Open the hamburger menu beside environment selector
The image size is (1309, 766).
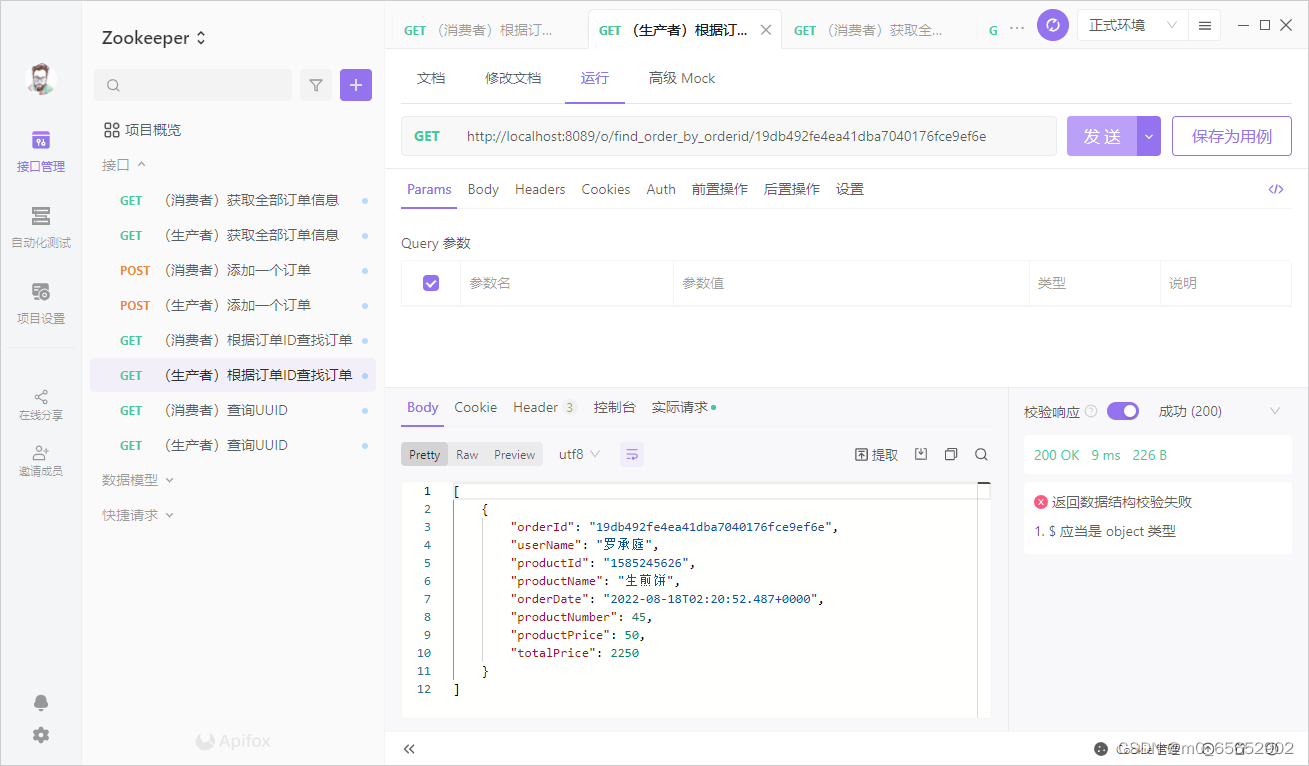(x=1205, y=25)
